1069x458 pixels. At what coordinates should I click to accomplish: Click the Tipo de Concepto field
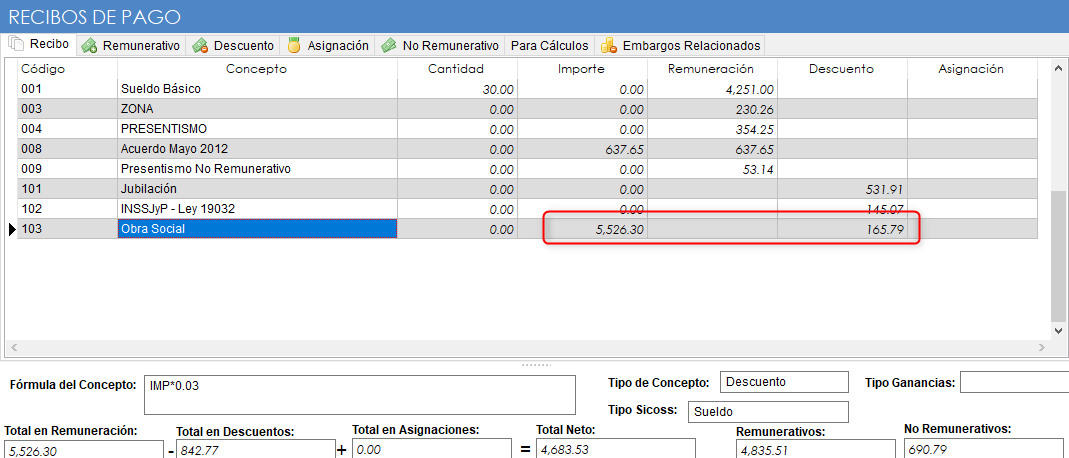pos(783,382)
